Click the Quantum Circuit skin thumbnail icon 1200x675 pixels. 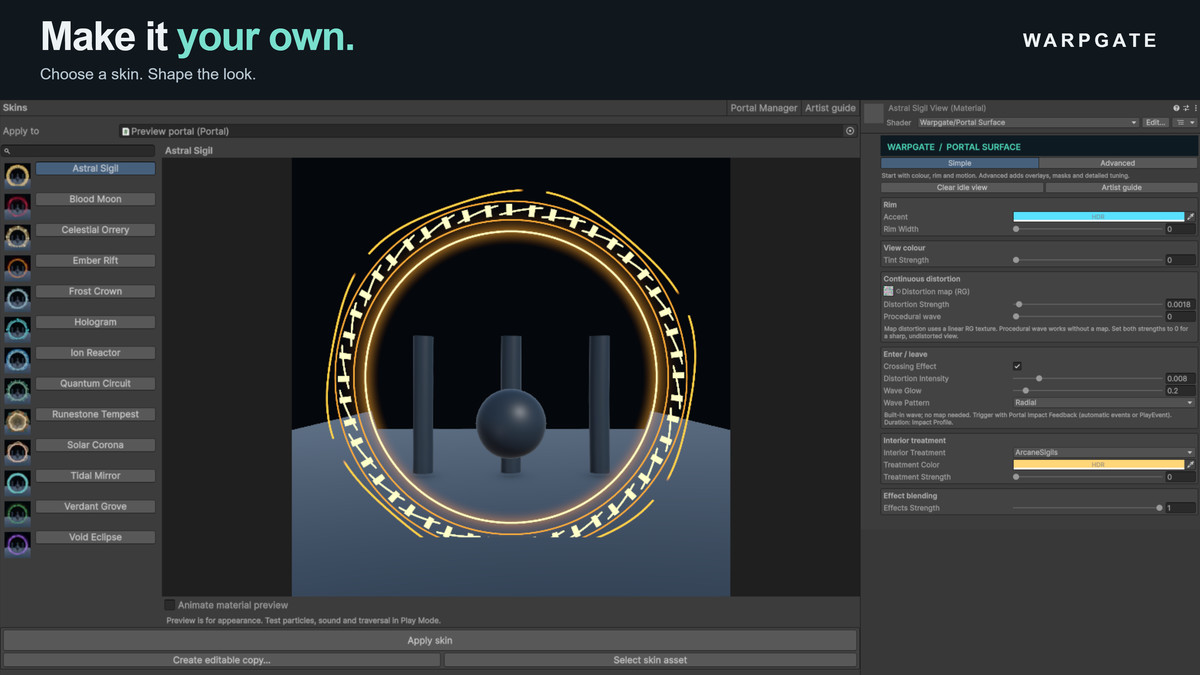(x=17, y=391)
